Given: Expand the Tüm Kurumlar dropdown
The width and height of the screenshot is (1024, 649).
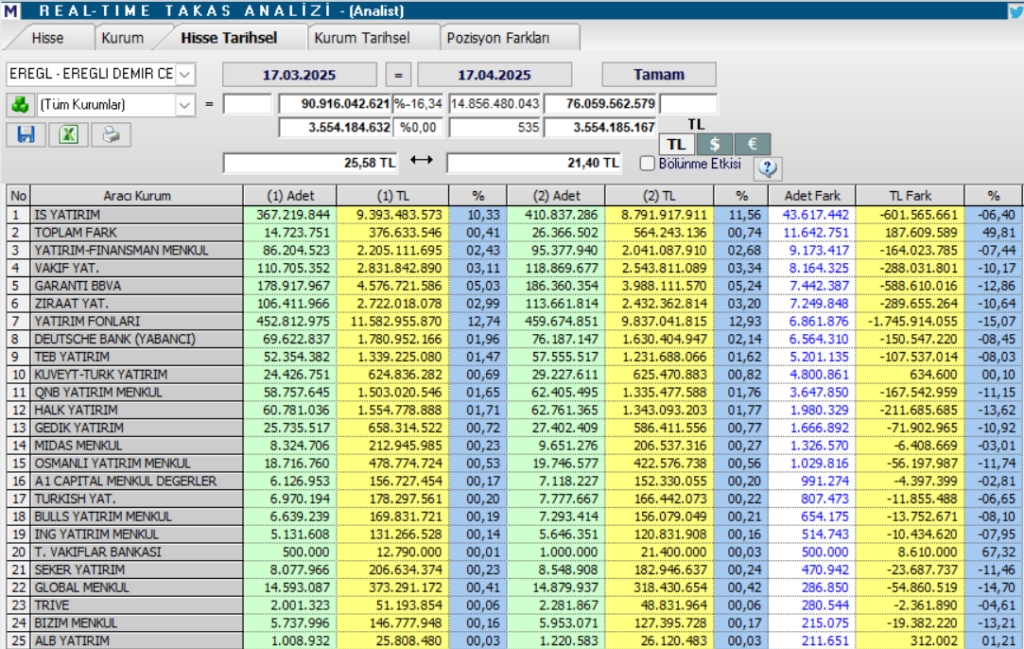Looking at the screenshot, I should point(186,104).
